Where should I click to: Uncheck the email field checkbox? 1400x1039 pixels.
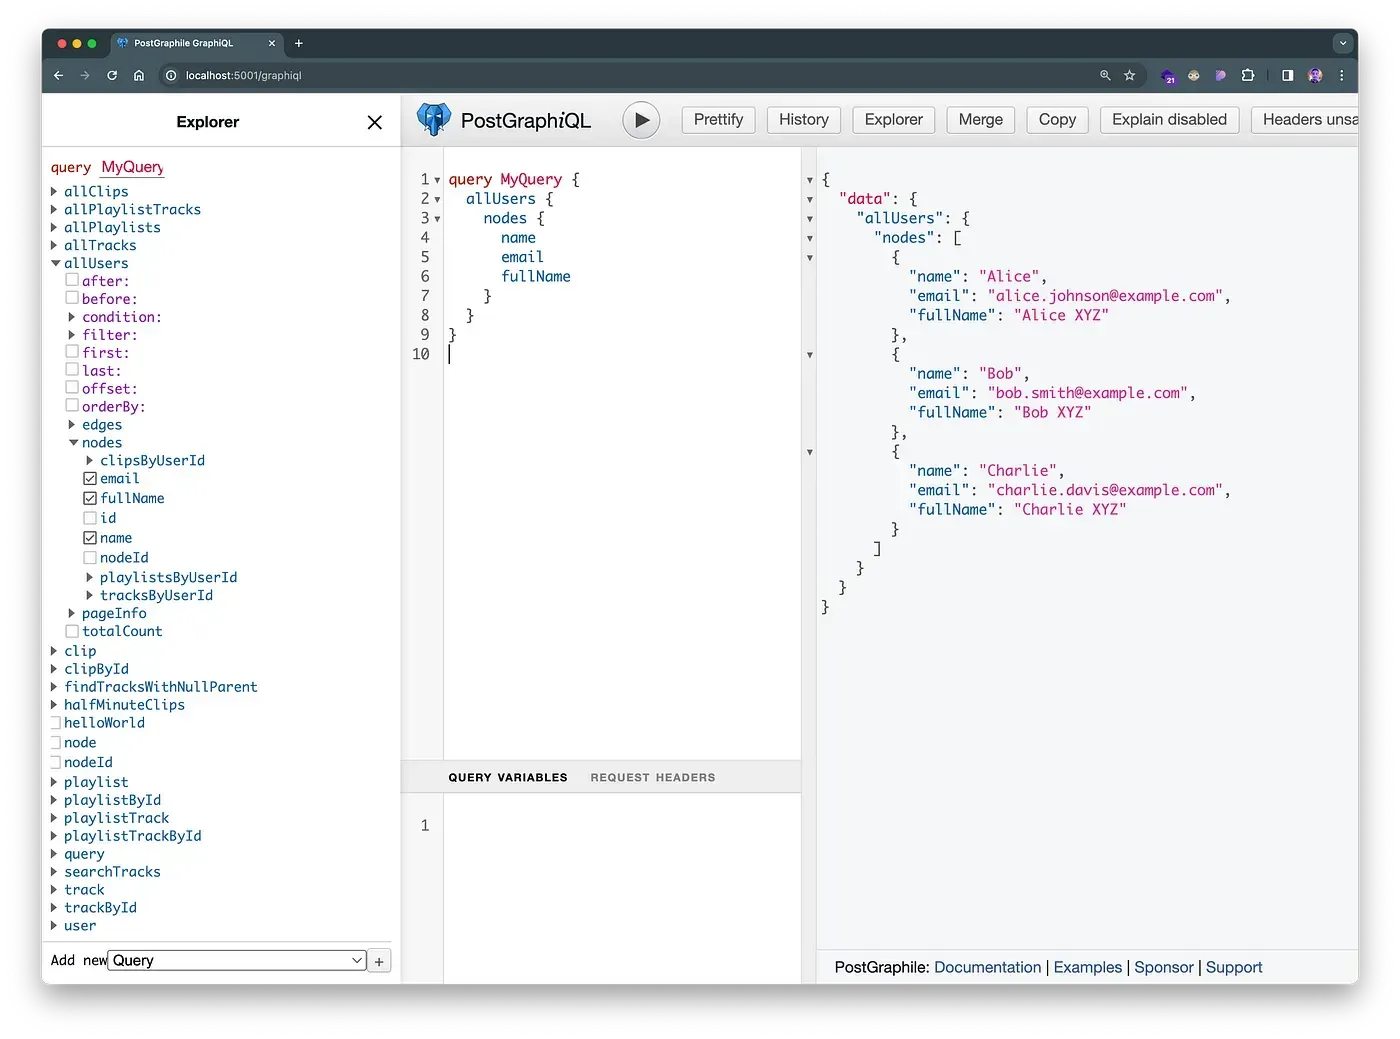pyautogui.click(x=90, y=479)
